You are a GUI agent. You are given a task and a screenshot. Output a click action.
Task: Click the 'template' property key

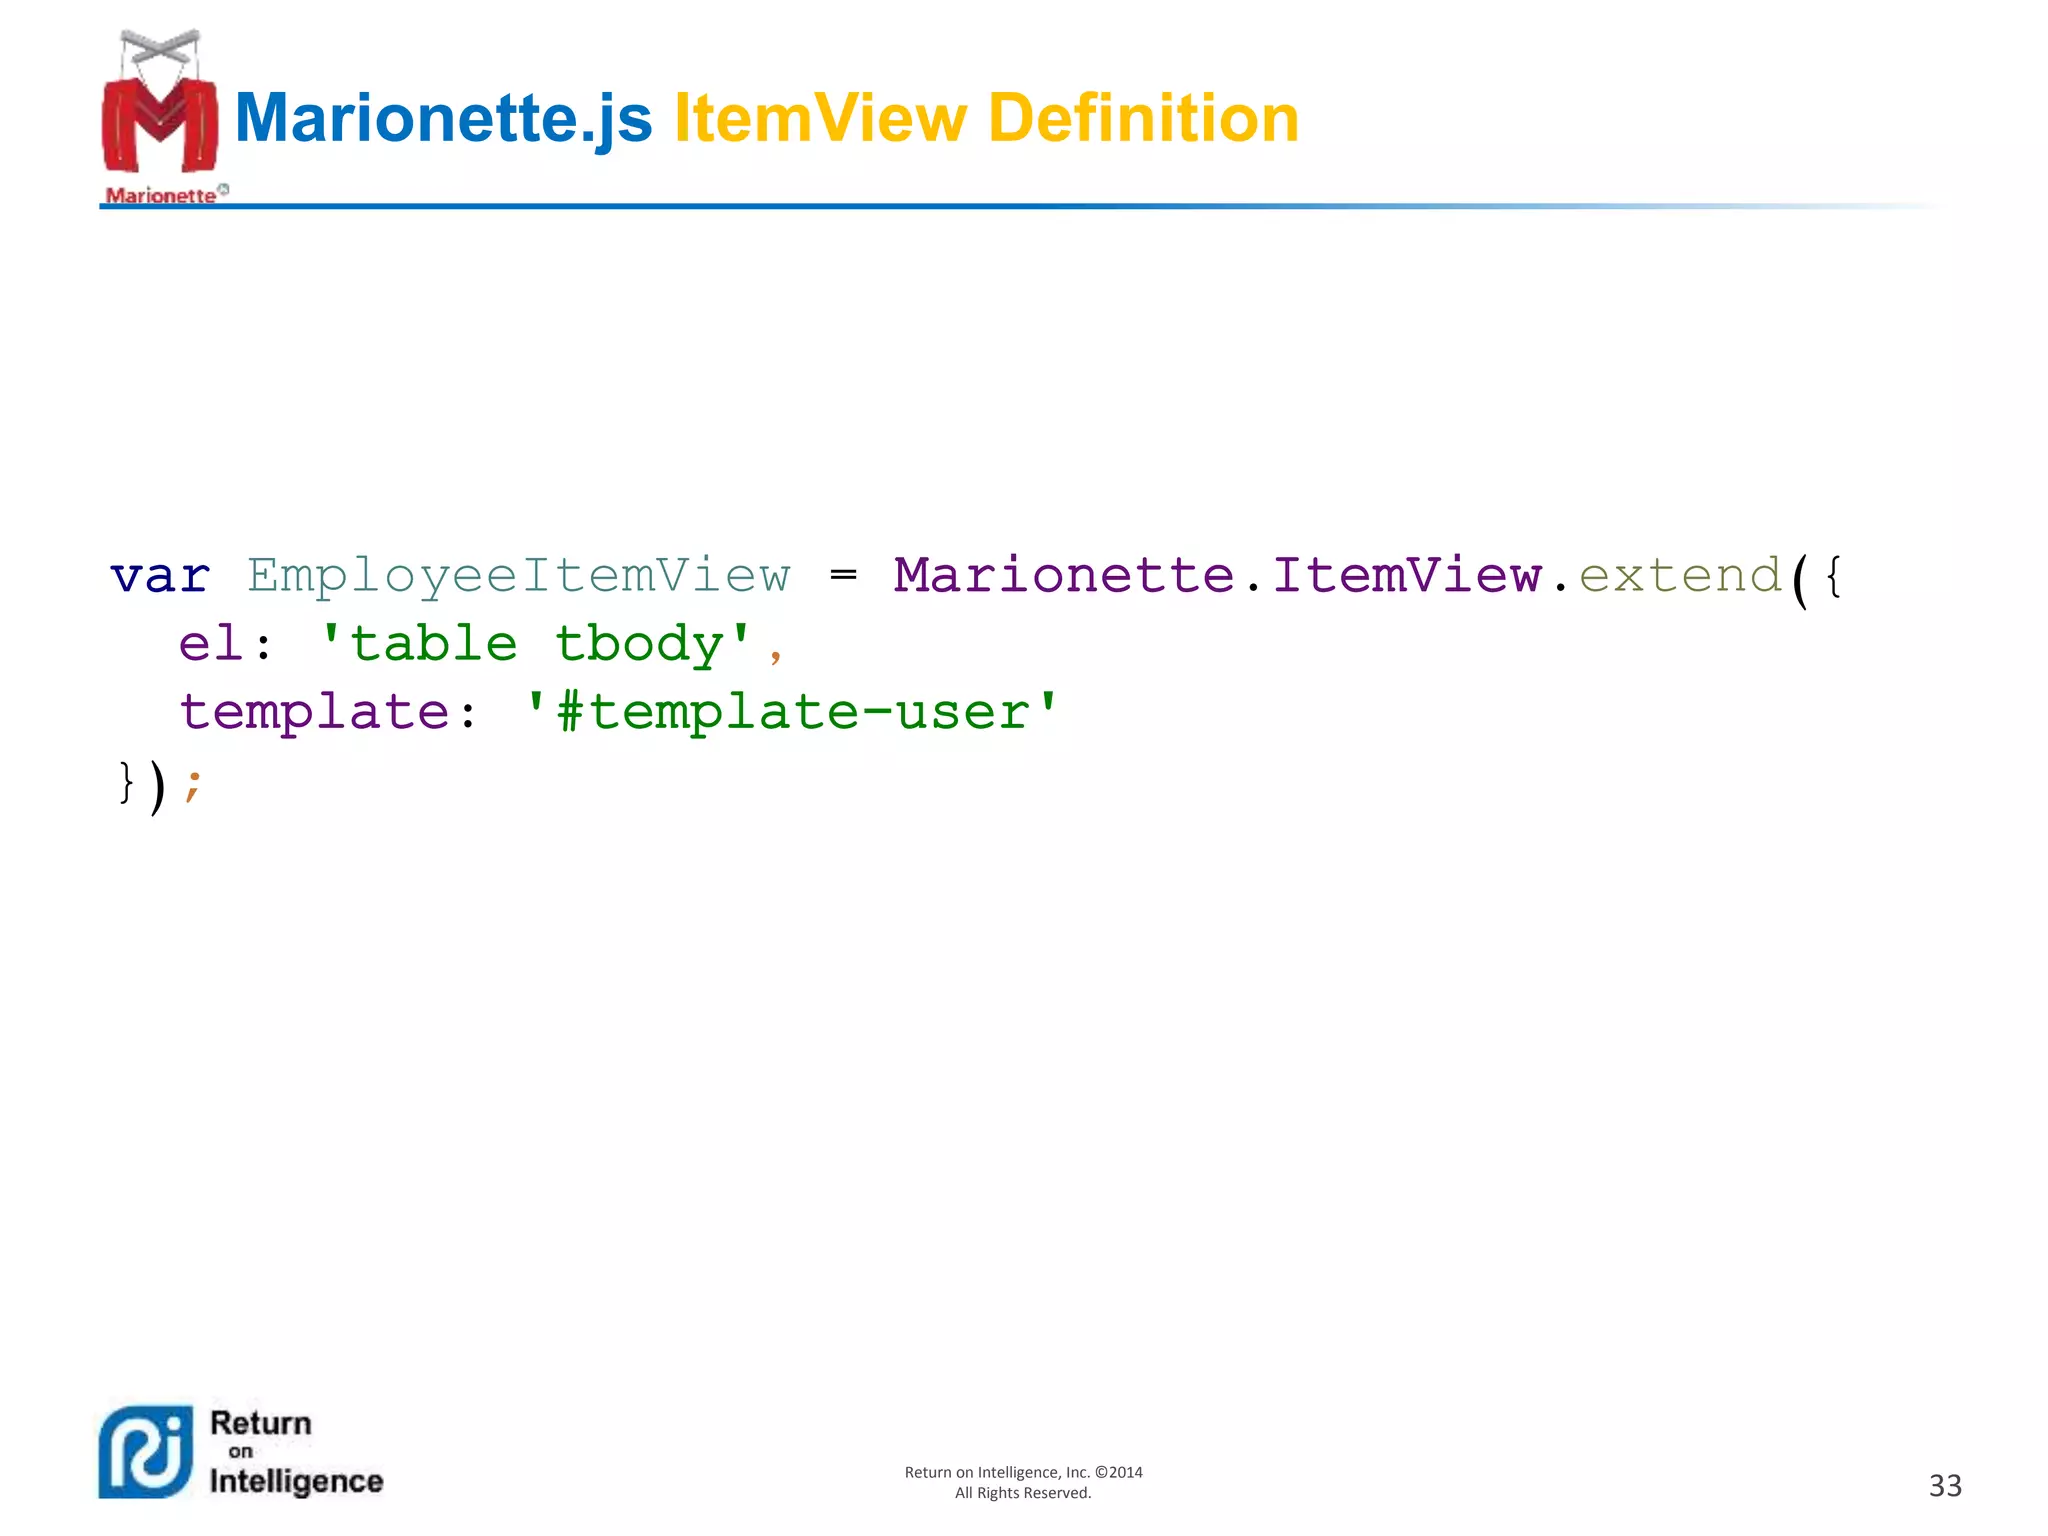point(314,714)
